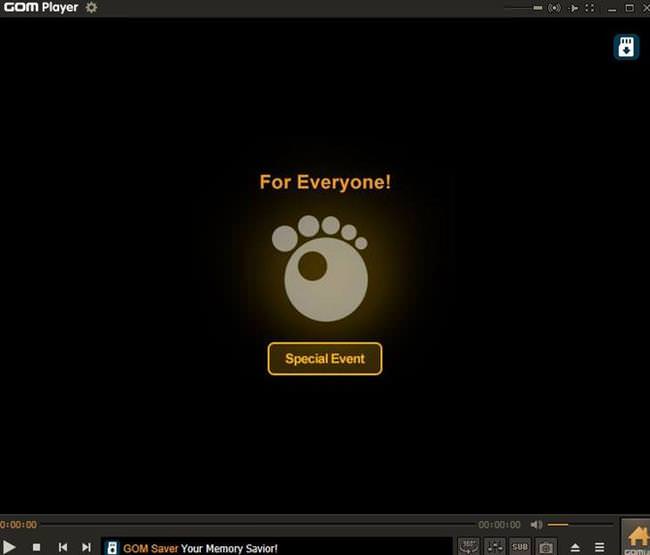
Task: Show the playlist hamburger icon
Action: (599, 547)
